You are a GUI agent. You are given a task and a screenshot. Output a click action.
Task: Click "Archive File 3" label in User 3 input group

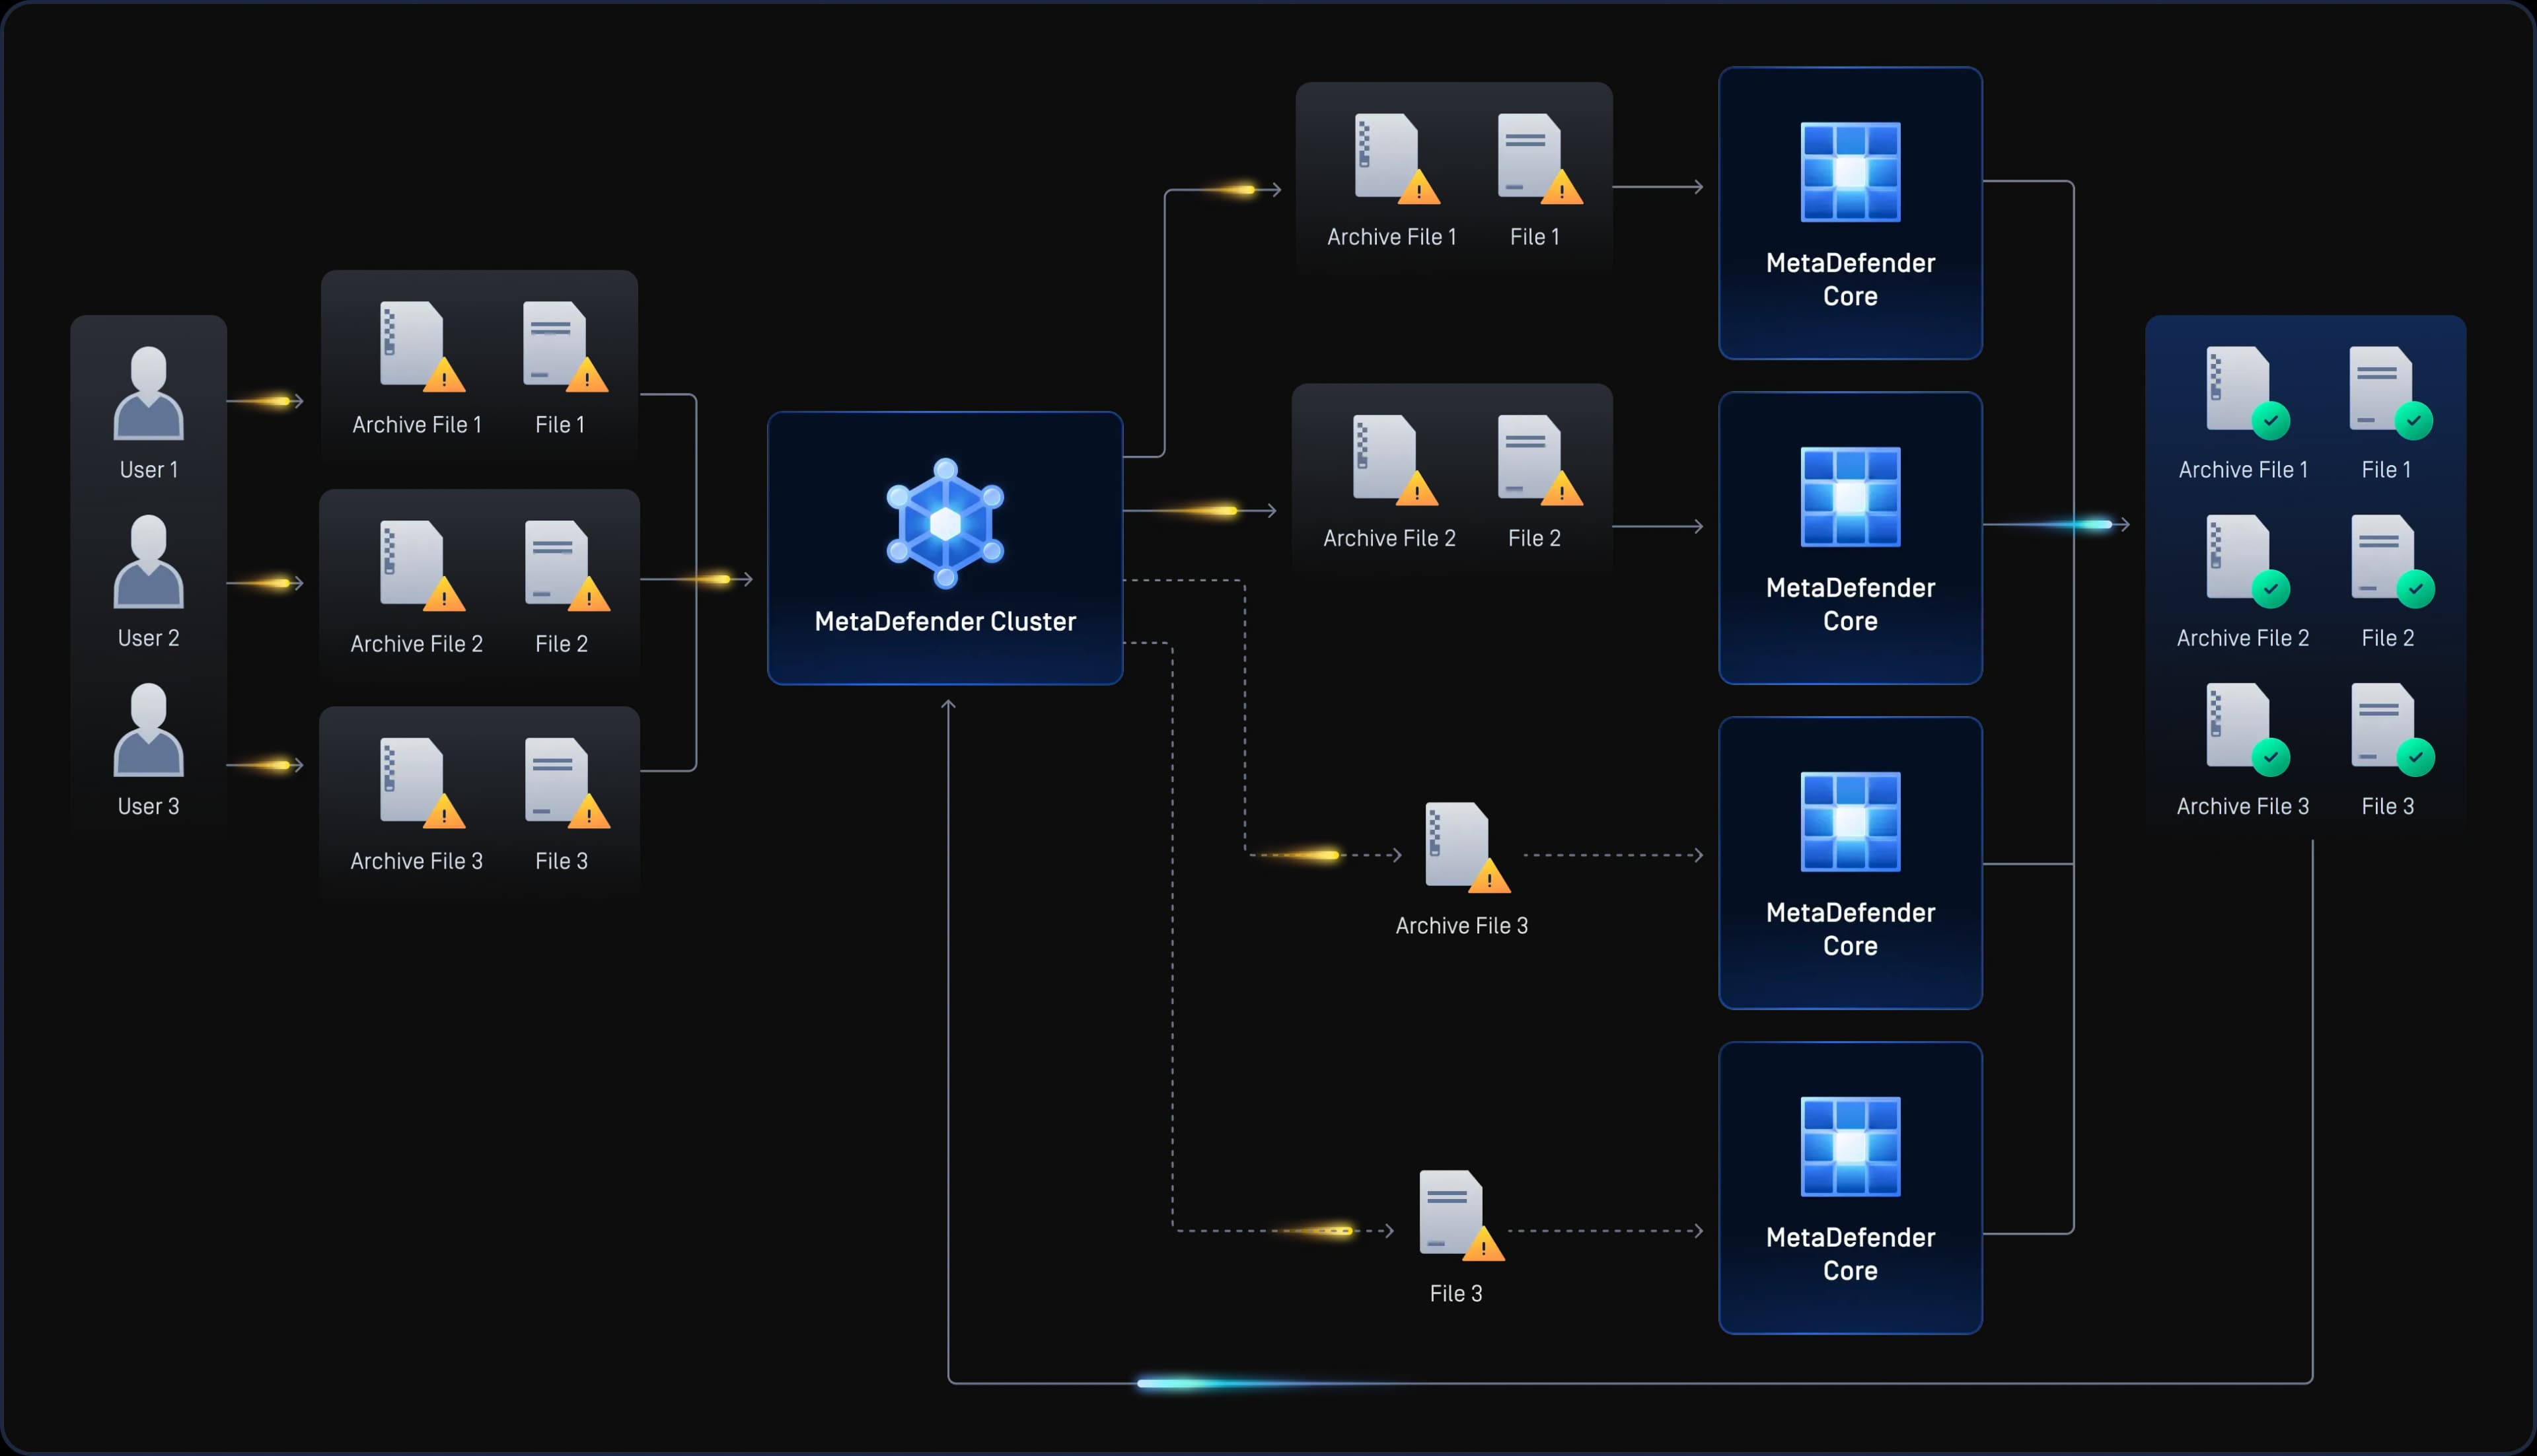[416, 860]
